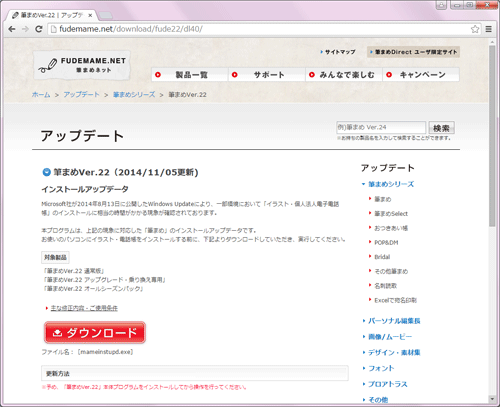Screen dimensions: 500x407
Task: Open the サポート navigation menu
Action: point(267,75)
